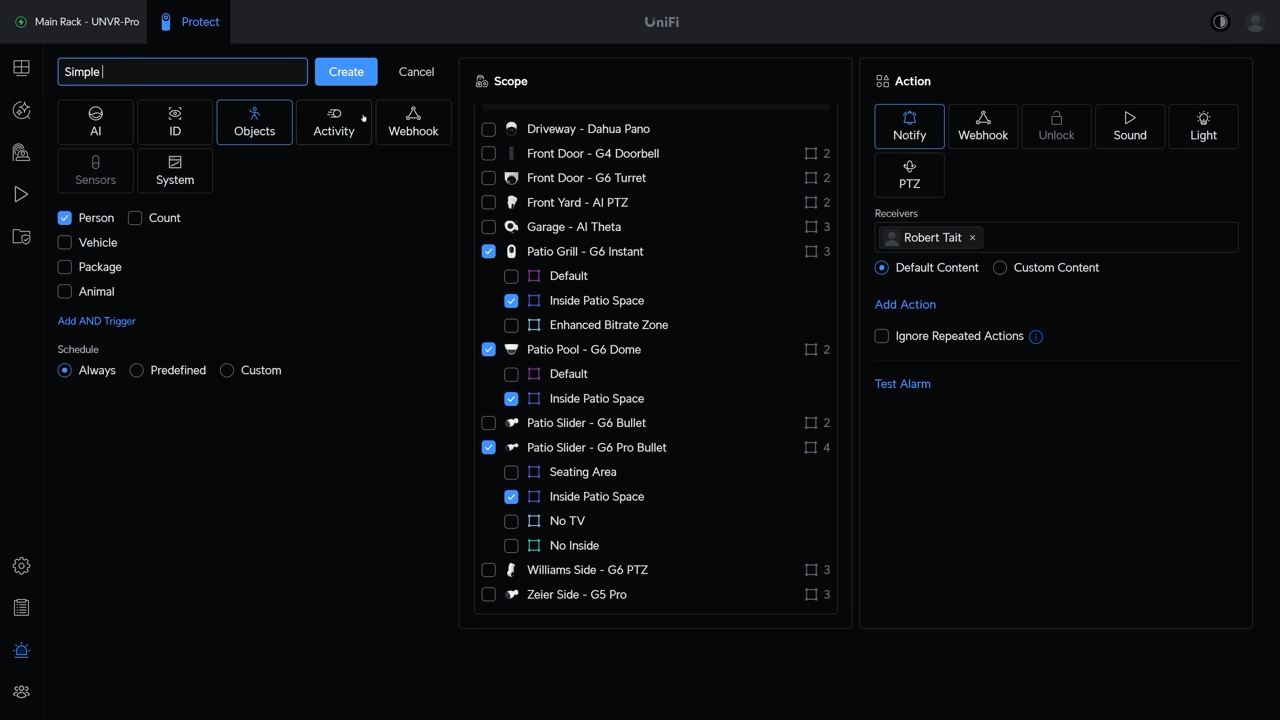Switch to the Protect tab

[189, 22]
